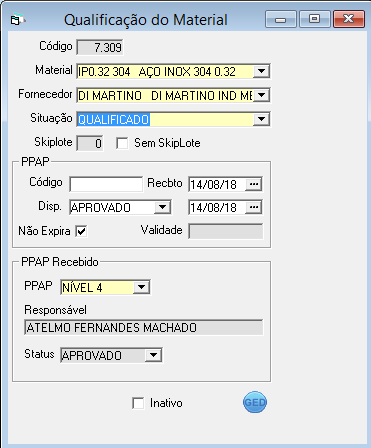Click the Skiplote number field
The height and width of the screenshot is (448, 371).
90,143
